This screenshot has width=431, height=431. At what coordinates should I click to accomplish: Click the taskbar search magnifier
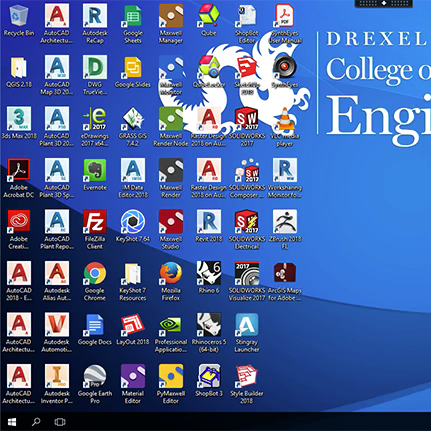[x=36, y=422]
